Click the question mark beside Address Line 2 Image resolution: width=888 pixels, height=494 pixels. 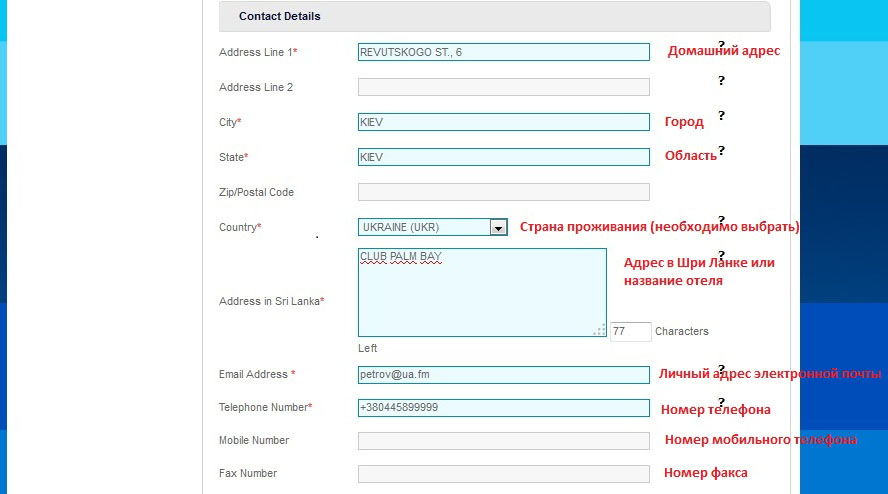(x=721, y=80)
